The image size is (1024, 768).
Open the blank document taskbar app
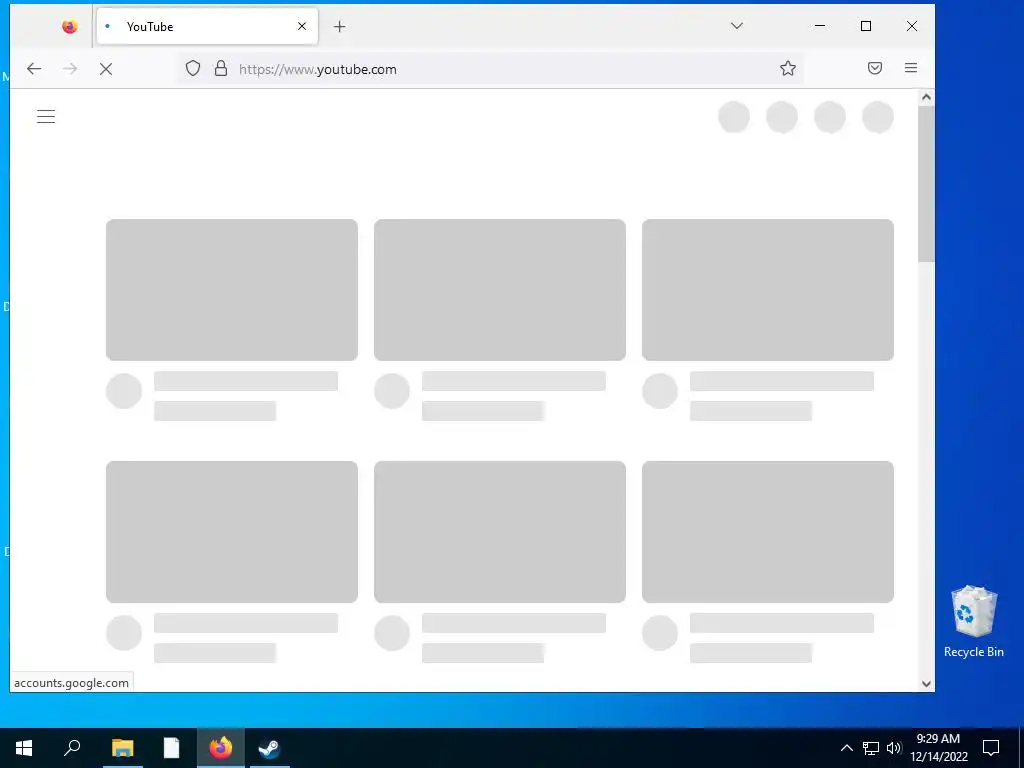tap(171, 748)
